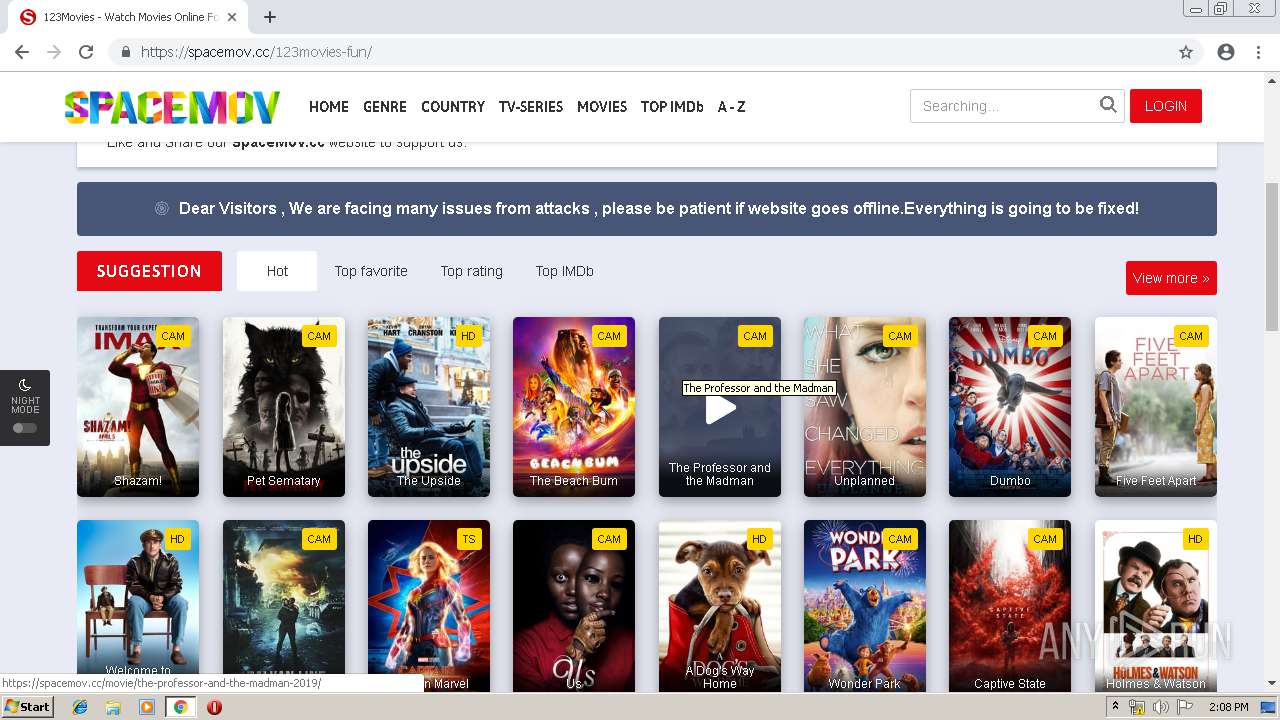This screenshot has height=720, width=1280.
Task: Click the address bar URL
Action: [256, 52]
